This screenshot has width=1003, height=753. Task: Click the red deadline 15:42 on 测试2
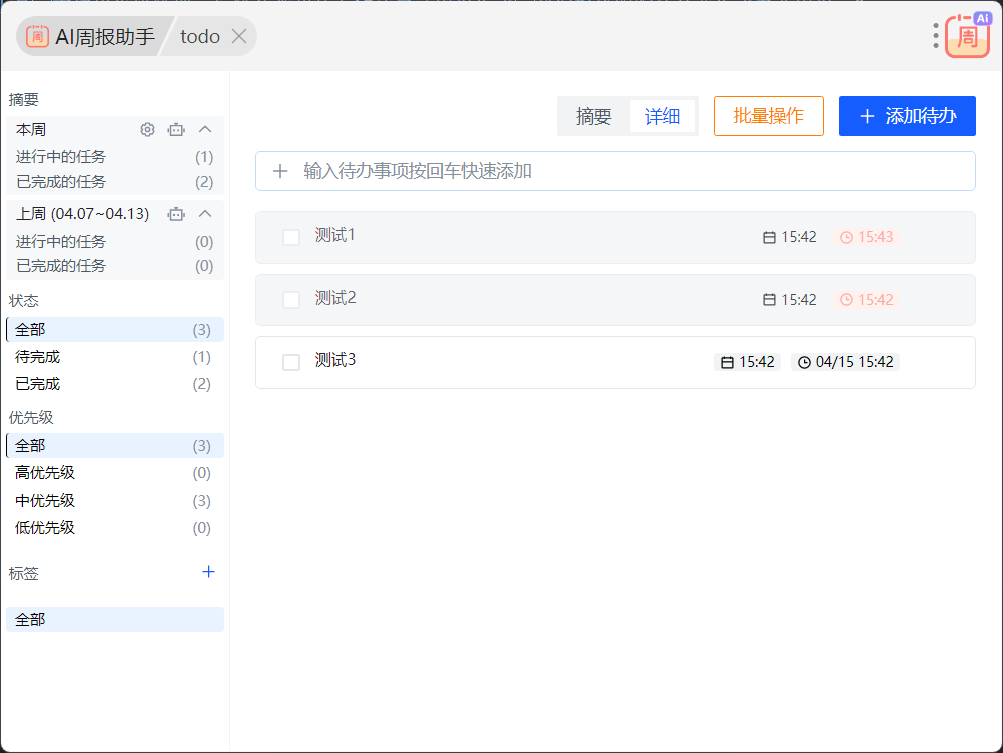click(x=867, y=300)
